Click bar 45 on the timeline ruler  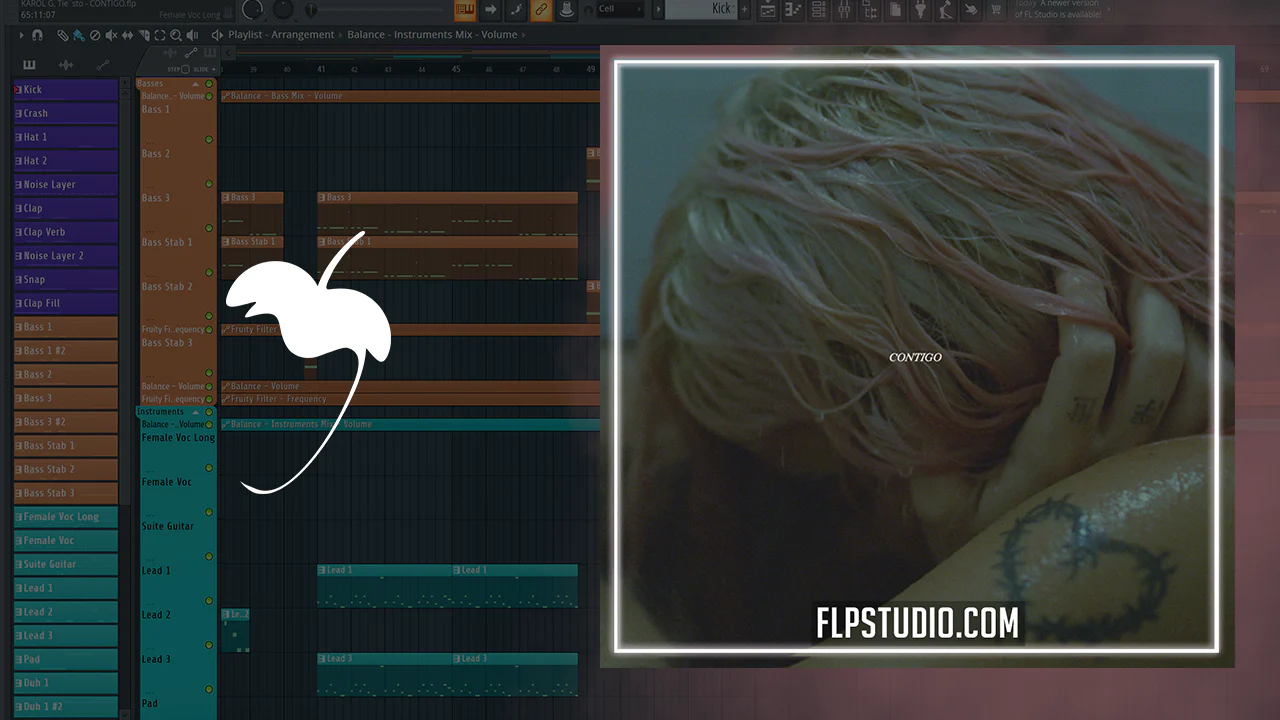click(456, 69)
